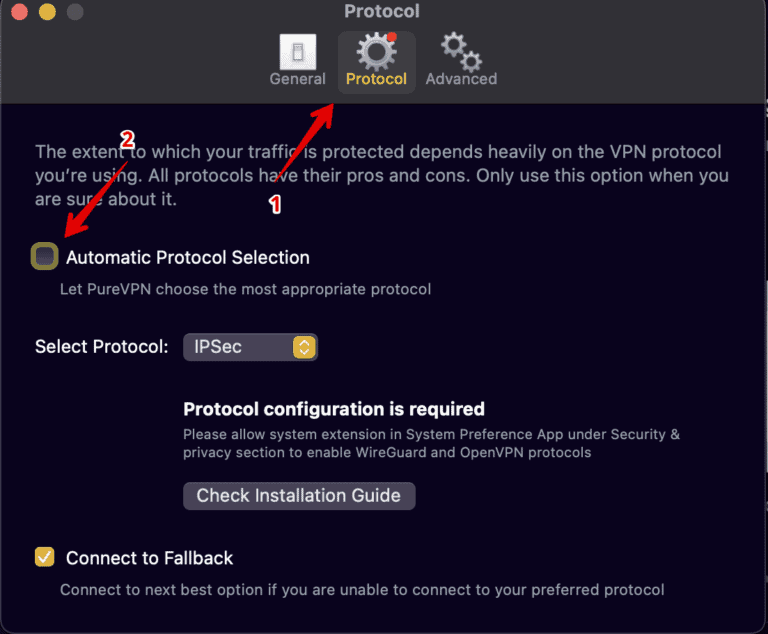Image resolution: width=768 pixels, height=634 pixels.
Task: Minimize the window with the yellow button
Action: point(47,13)
